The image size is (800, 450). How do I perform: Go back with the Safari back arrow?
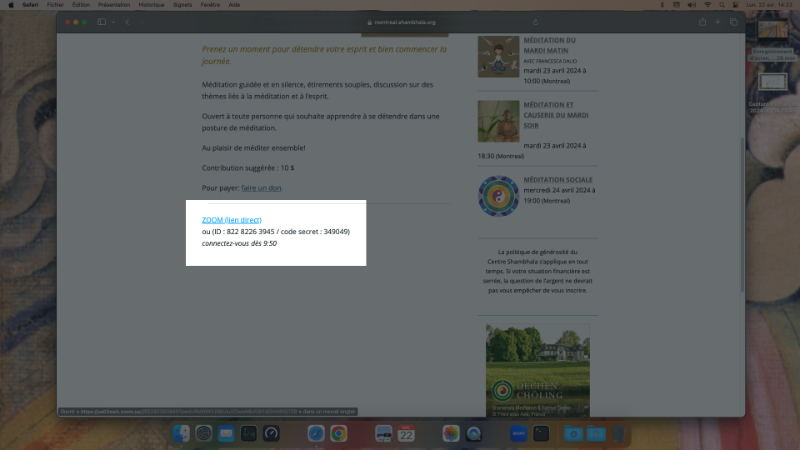[128, 22]
